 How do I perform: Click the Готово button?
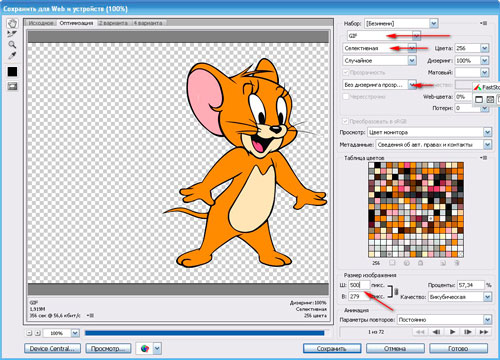pos(459,349)
